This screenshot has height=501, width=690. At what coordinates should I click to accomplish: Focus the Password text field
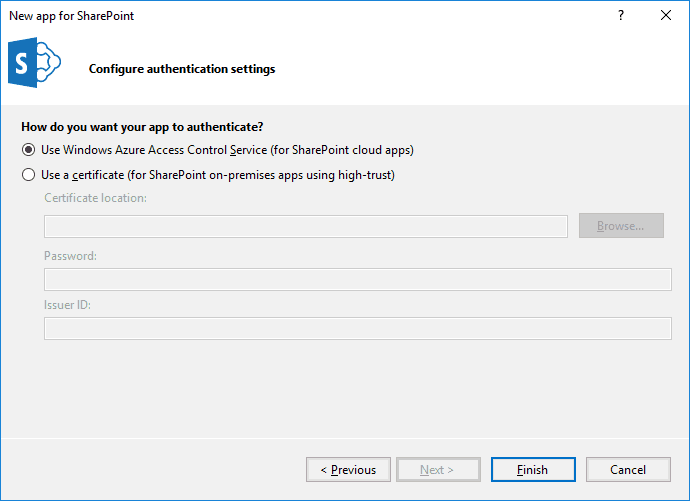pos(357,279)
